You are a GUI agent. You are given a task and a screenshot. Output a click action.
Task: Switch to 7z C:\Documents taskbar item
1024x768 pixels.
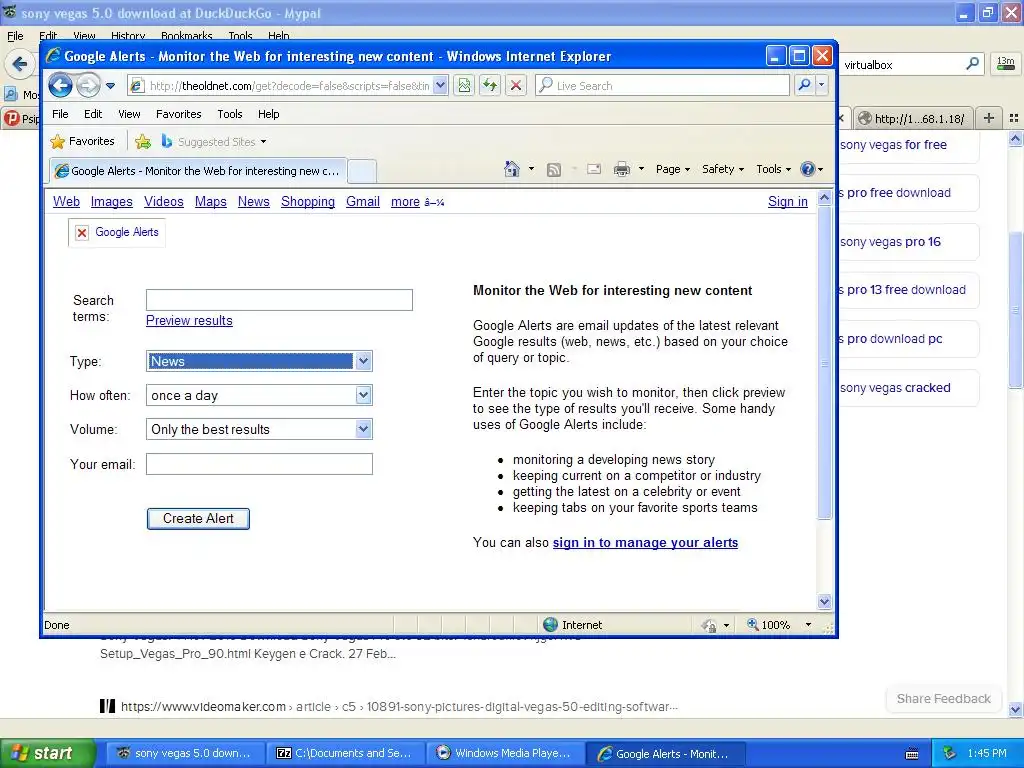(x=345, y=753)
